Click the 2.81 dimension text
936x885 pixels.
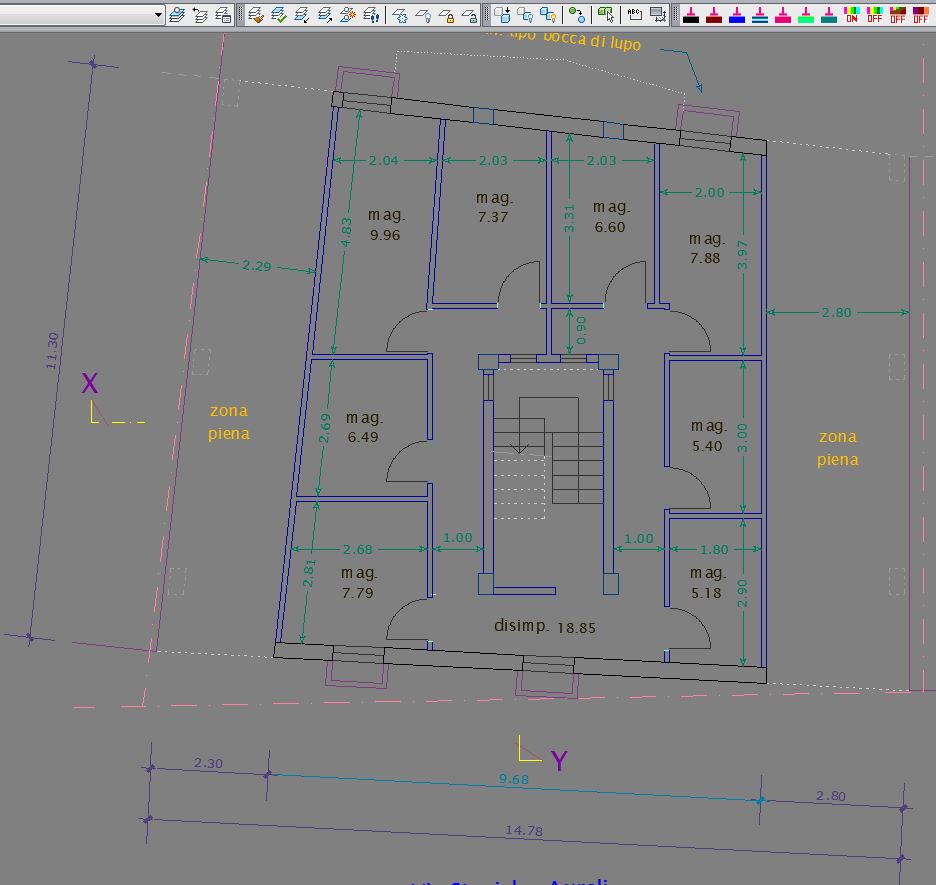point(309,573)
